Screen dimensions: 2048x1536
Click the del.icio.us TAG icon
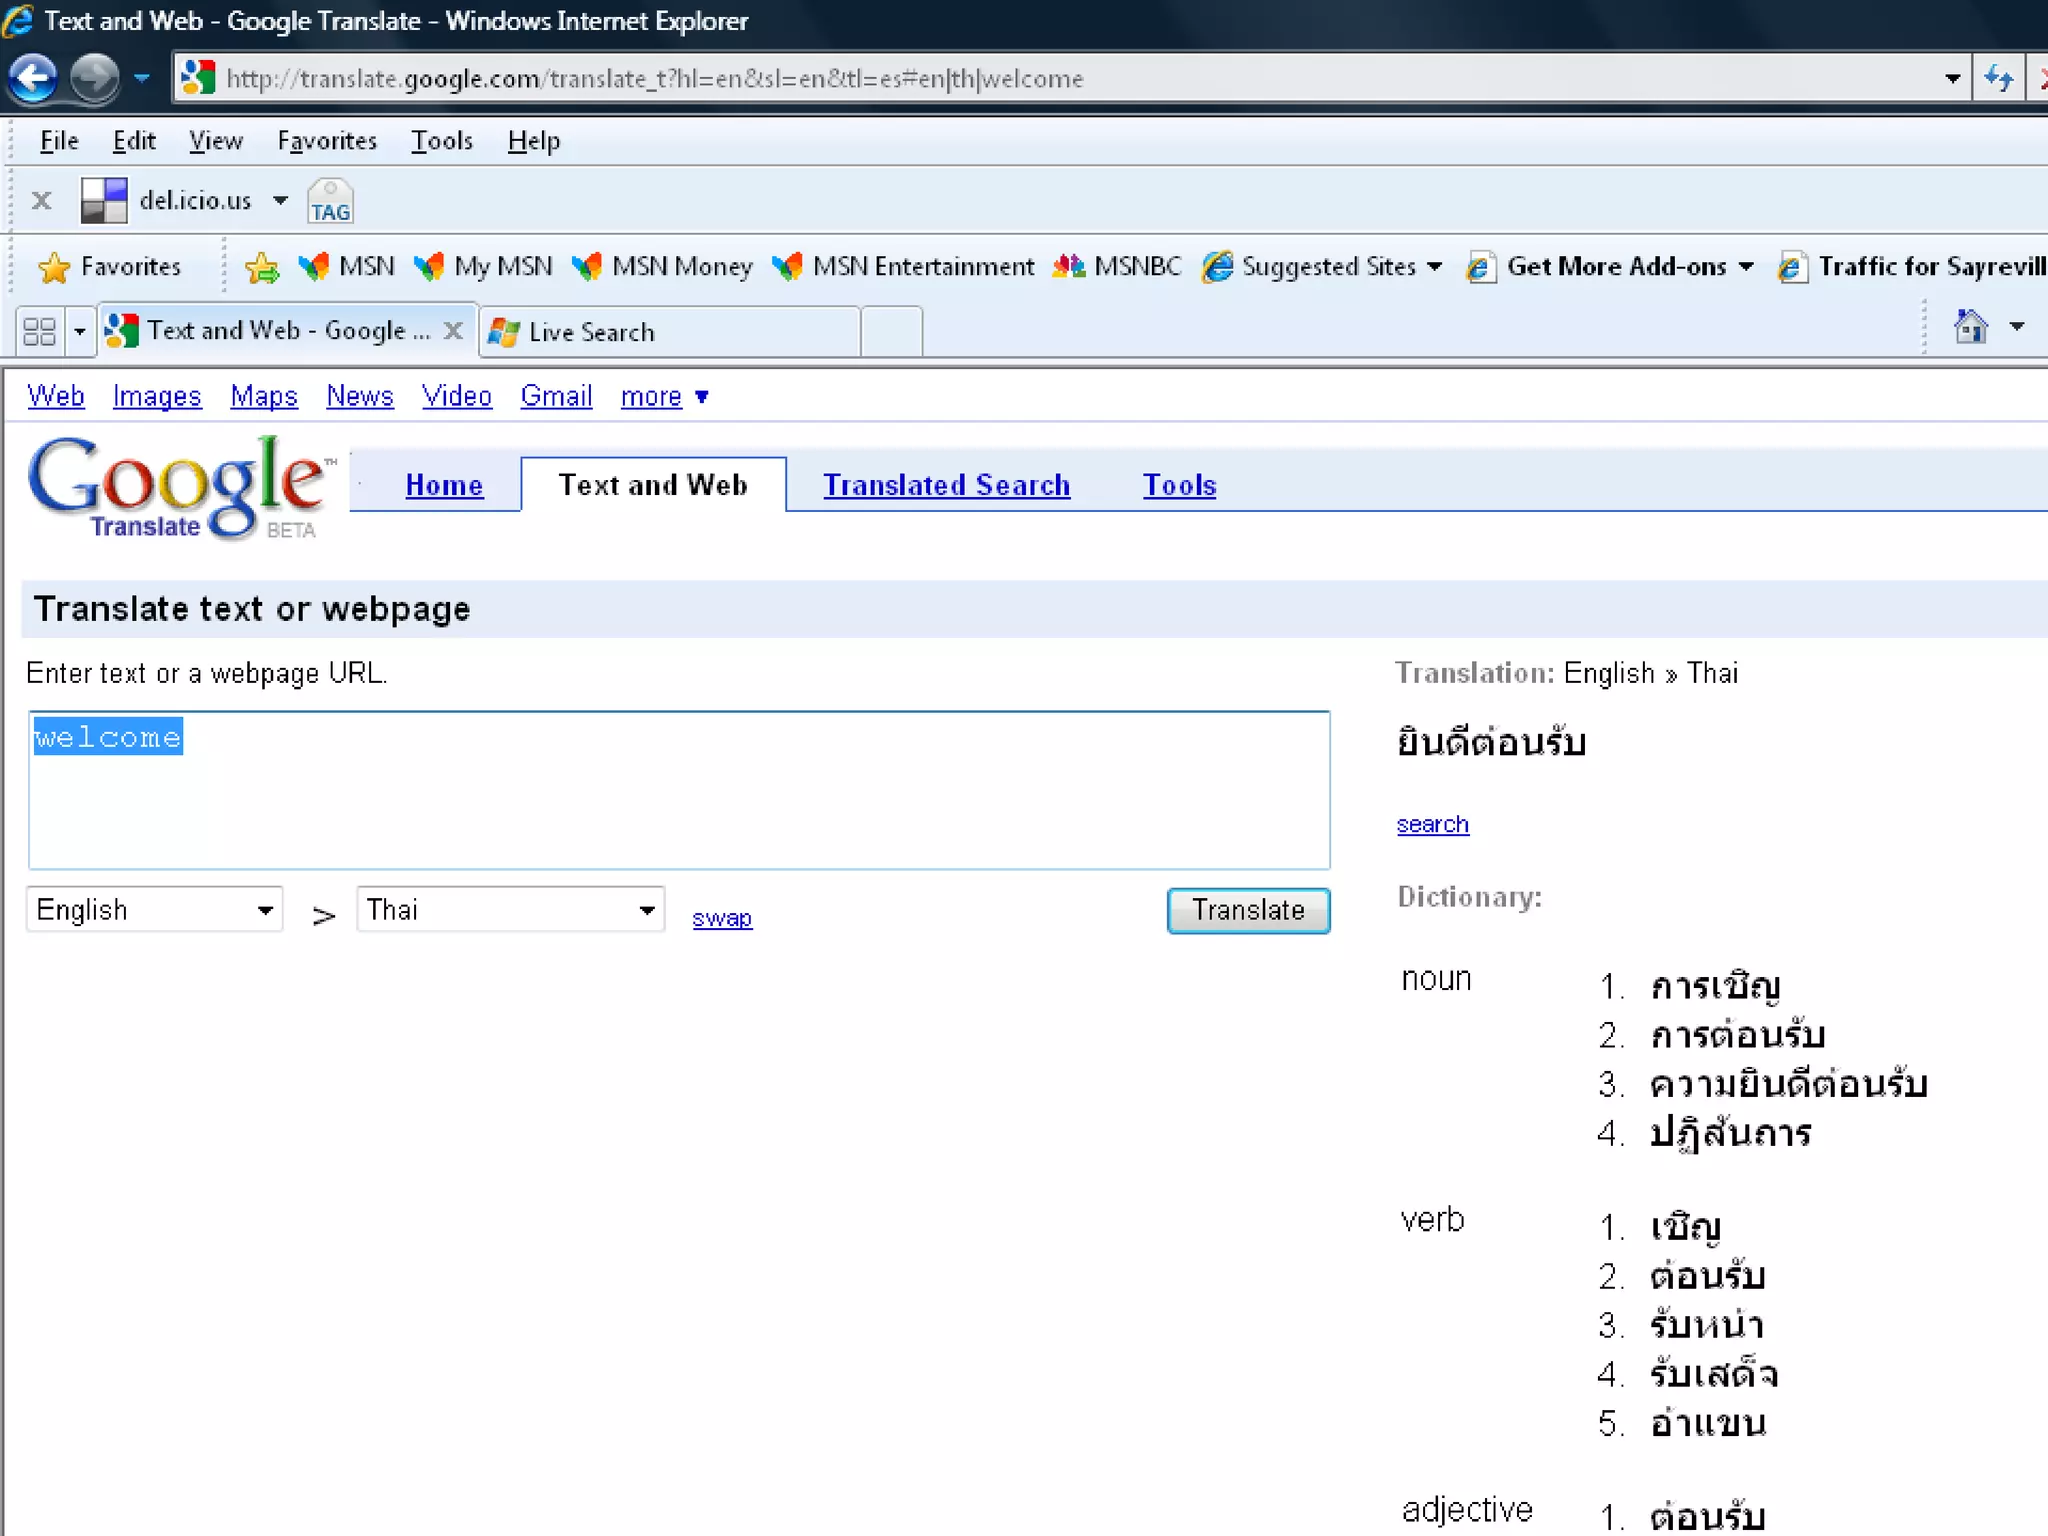tap(330, 202)
